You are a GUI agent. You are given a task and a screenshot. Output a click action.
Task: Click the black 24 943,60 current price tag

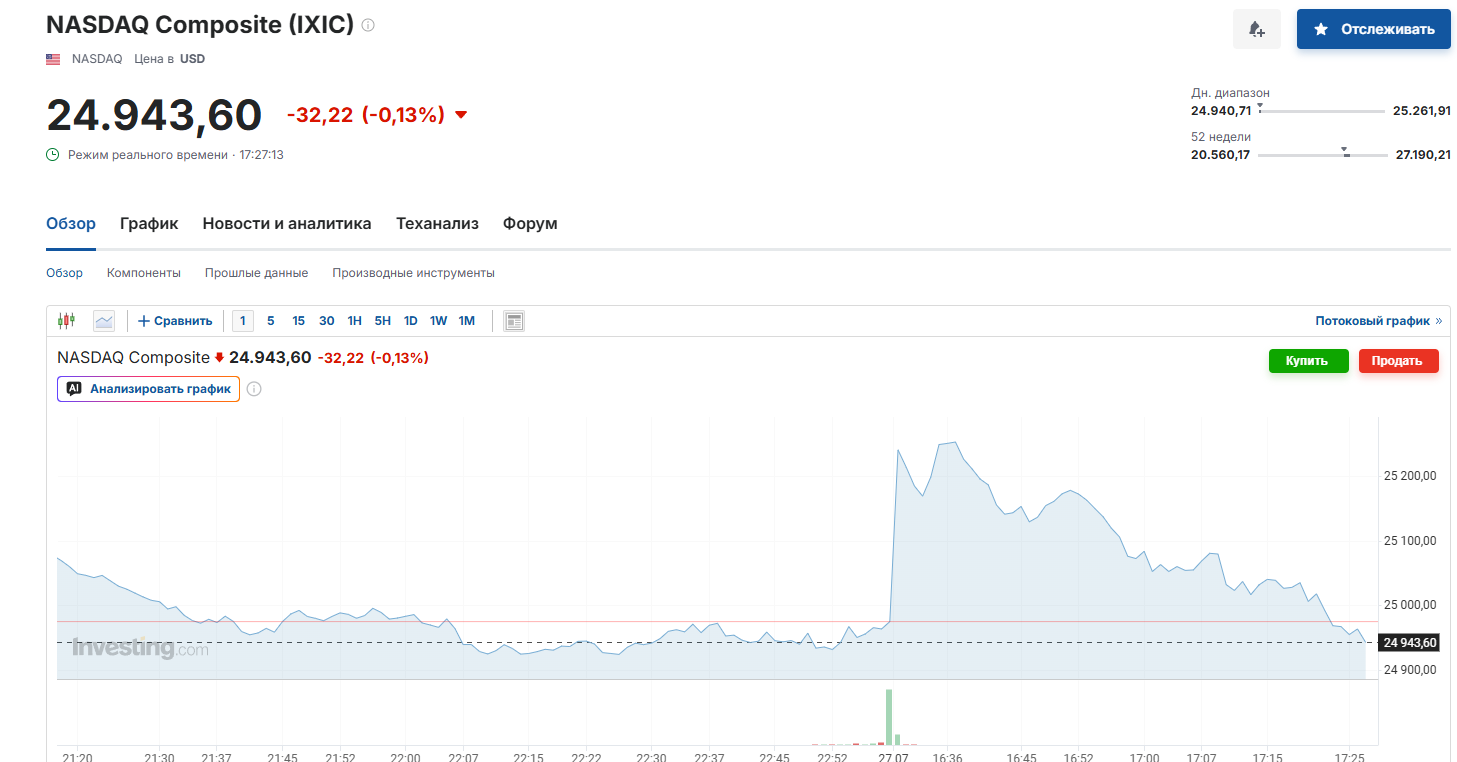click(1409, 642)
